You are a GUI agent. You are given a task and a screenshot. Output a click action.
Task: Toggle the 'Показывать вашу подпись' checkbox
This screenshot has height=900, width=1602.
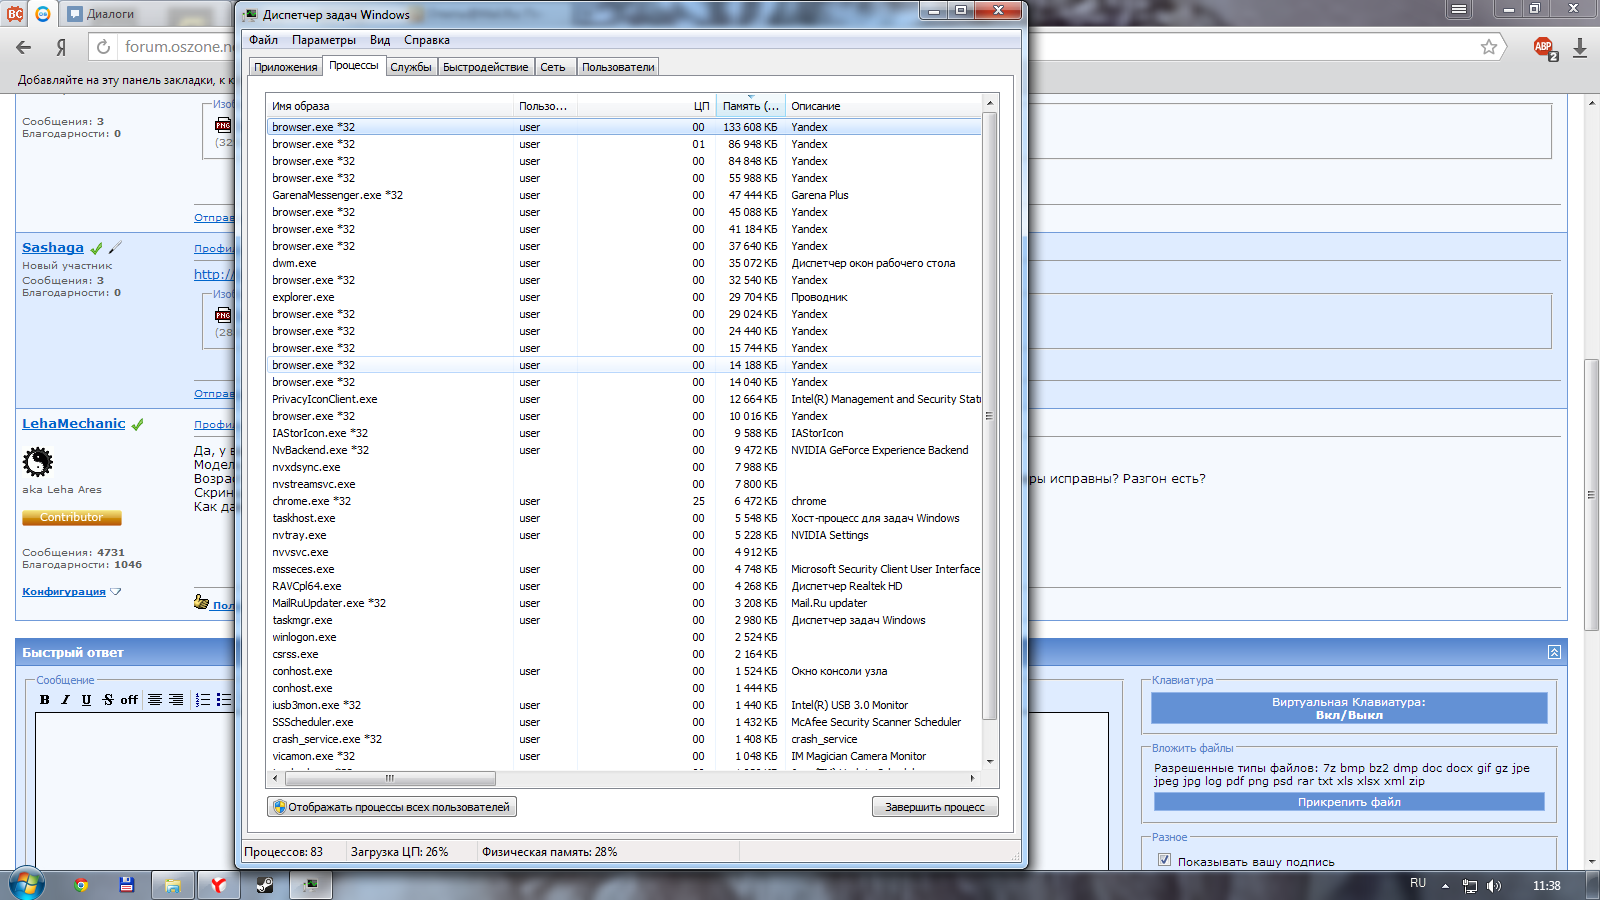tap(1164, 860)
